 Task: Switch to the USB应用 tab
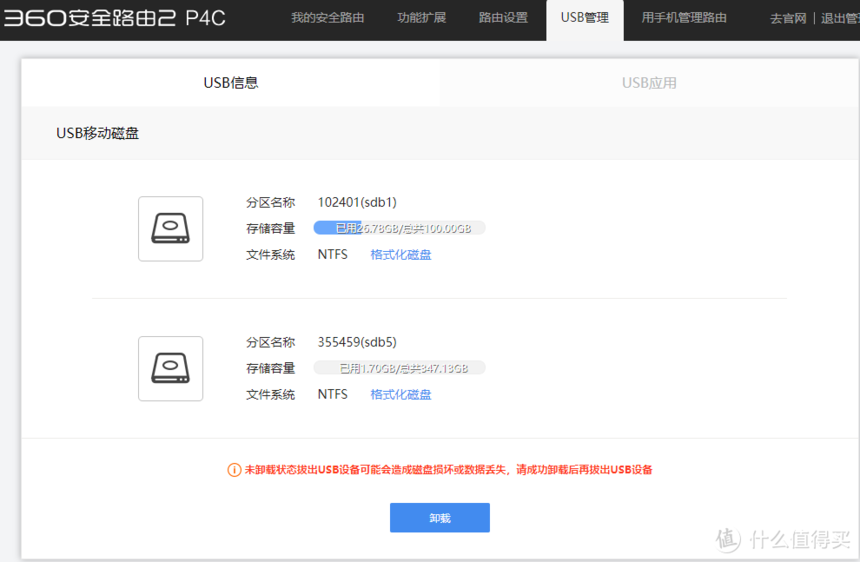click(649, 83)
